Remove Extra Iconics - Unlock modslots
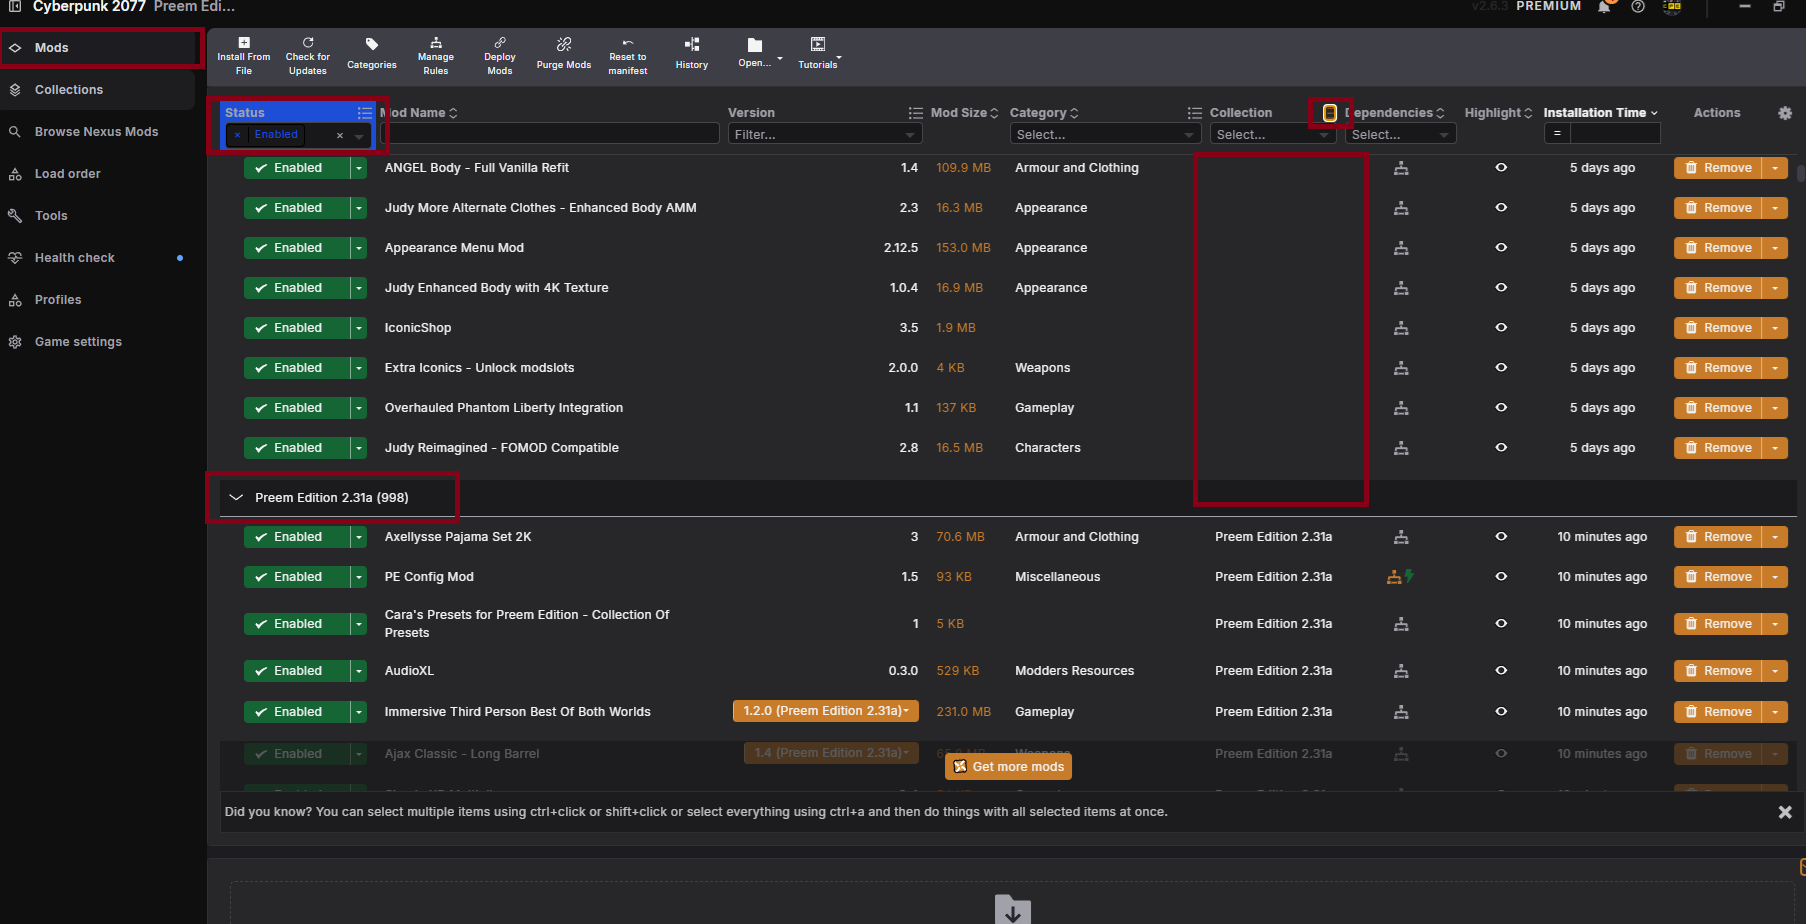 coord(1718,368)
